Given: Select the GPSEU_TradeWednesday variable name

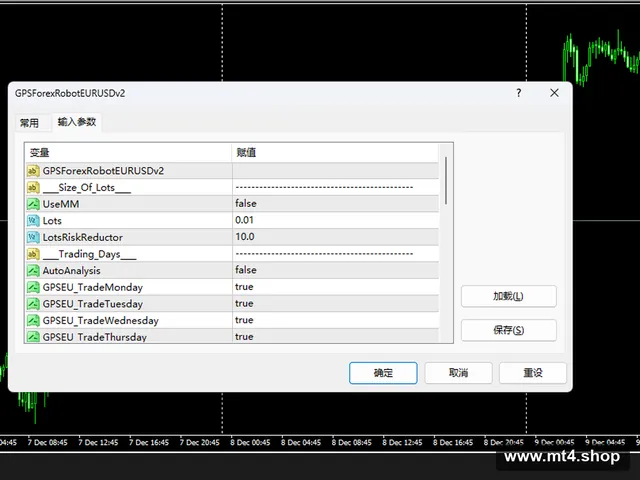Looking at the screenshot, I should coord(100,320).
